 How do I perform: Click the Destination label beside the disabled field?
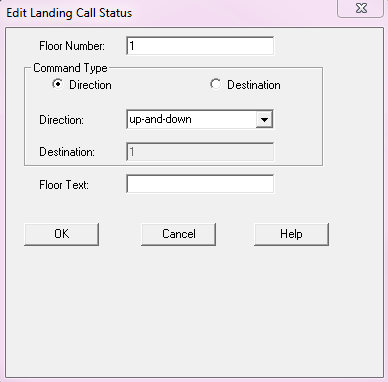pyautogui.click(x=67, y=152)
